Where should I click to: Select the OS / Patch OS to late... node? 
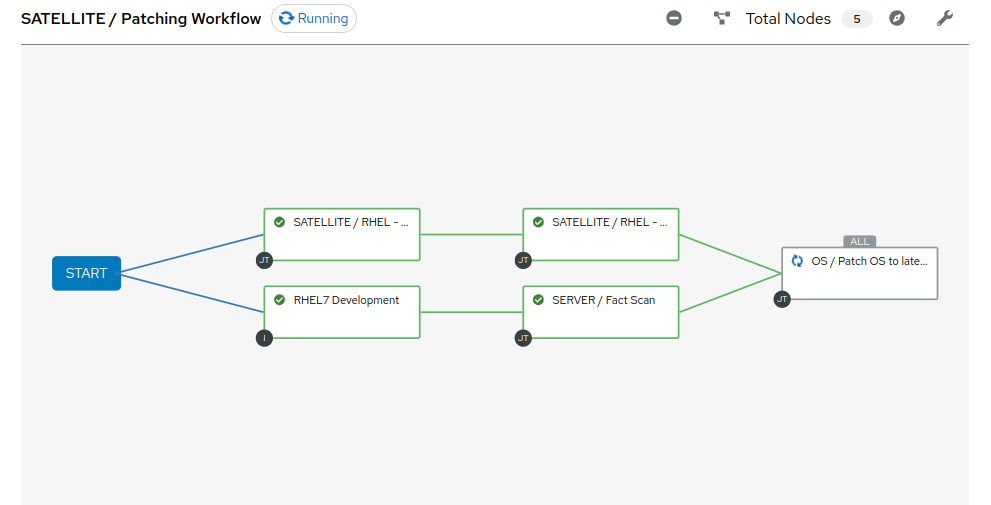[860, 273]
